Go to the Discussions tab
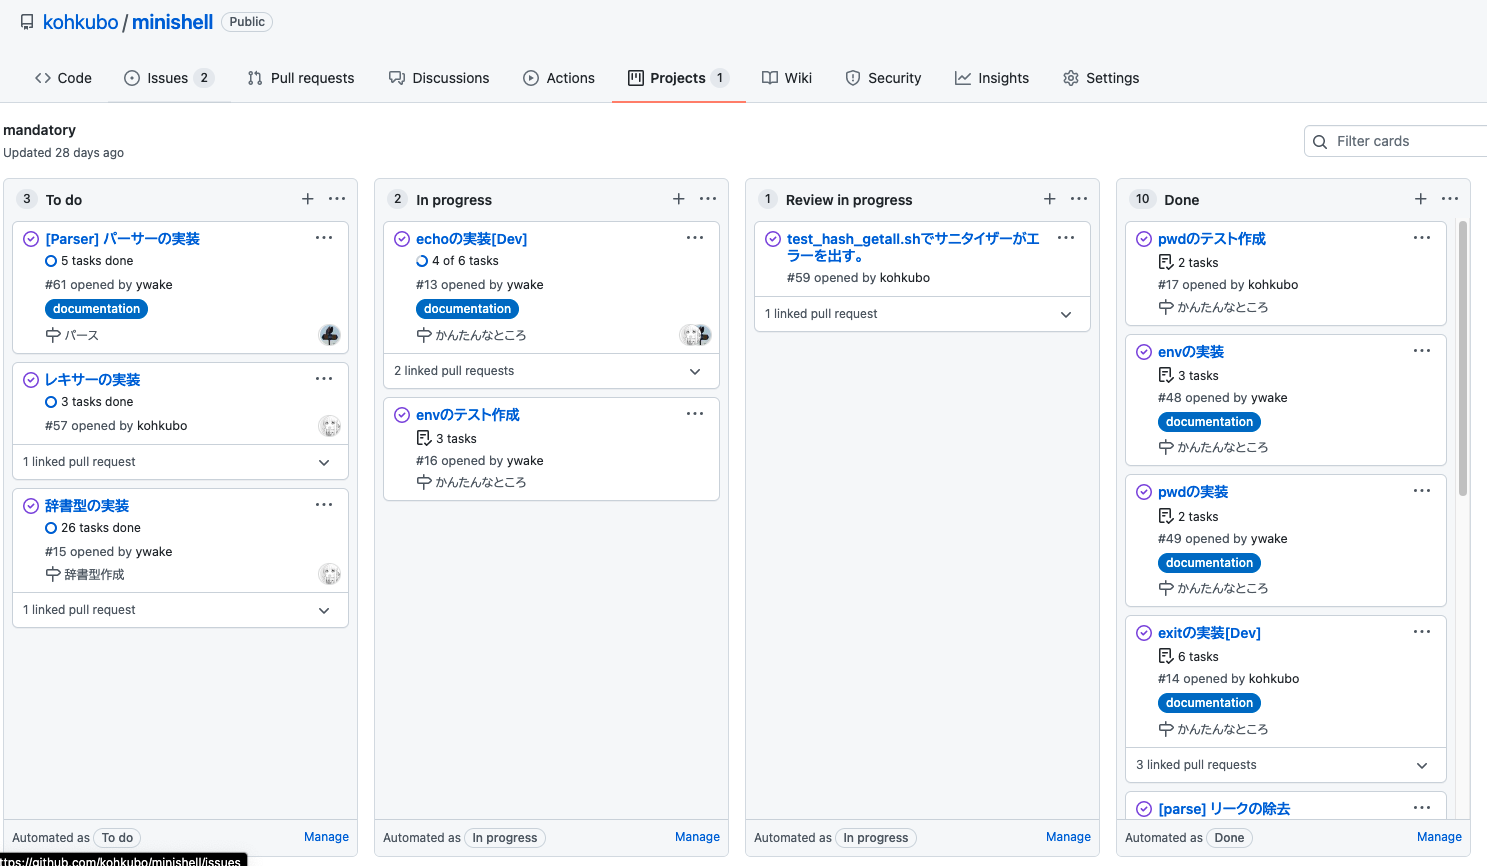This screenshot has width=1487, height=866. click(x=439, y=78)
